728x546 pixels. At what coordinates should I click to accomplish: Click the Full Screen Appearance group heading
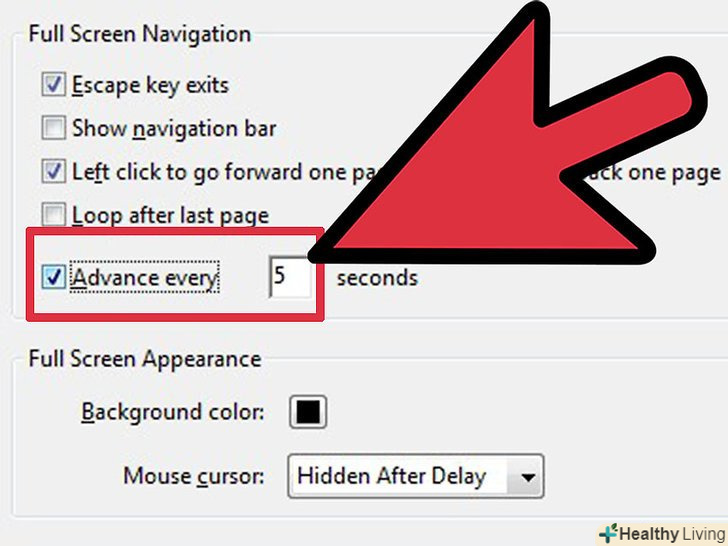click(x=145, y=359)
